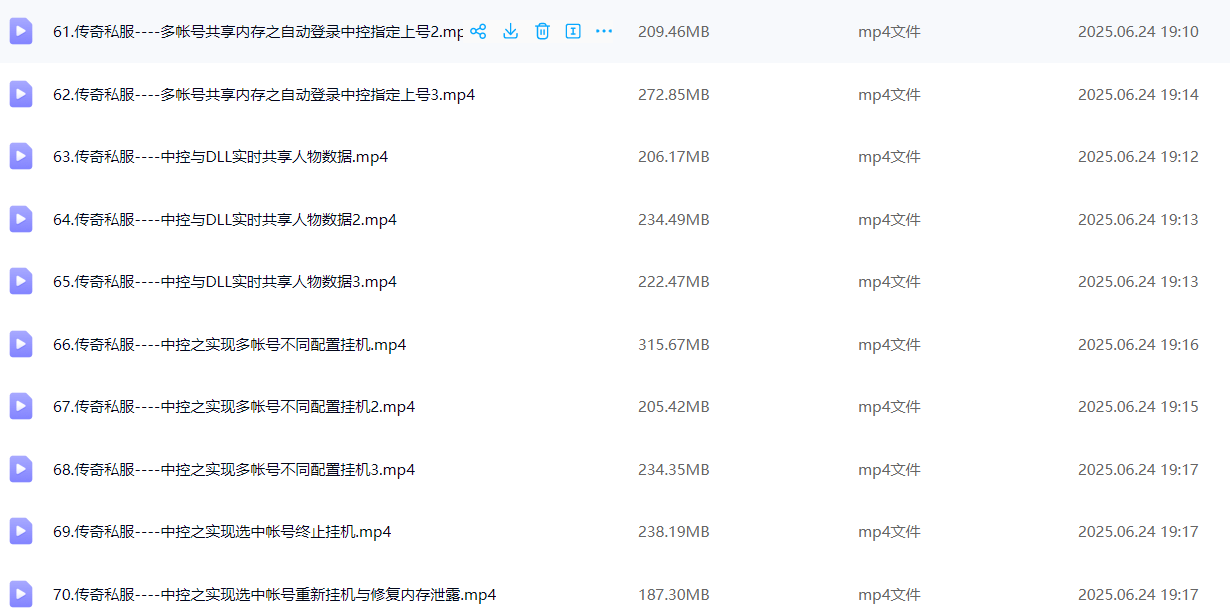Open file 70 选中帐号重新挂机与修复内存泄露.mp4
Viewport: 1230px width, 615px height.
[275, 595]
